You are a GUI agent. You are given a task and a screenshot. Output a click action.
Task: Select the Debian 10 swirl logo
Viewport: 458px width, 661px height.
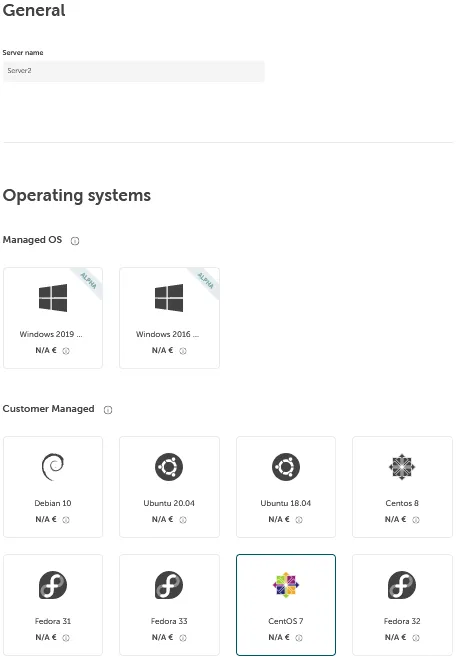(x=53, y=467)
